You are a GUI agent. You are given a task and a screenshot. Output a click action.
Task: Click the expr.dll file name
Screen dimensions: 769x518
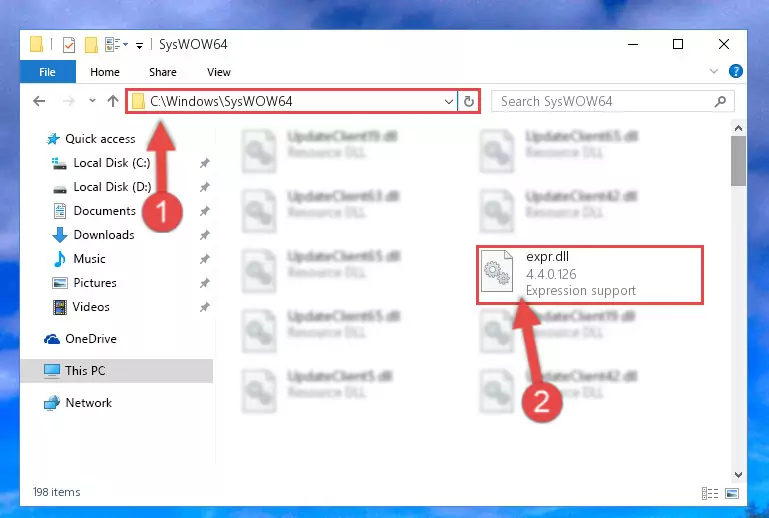click(547, 257)
